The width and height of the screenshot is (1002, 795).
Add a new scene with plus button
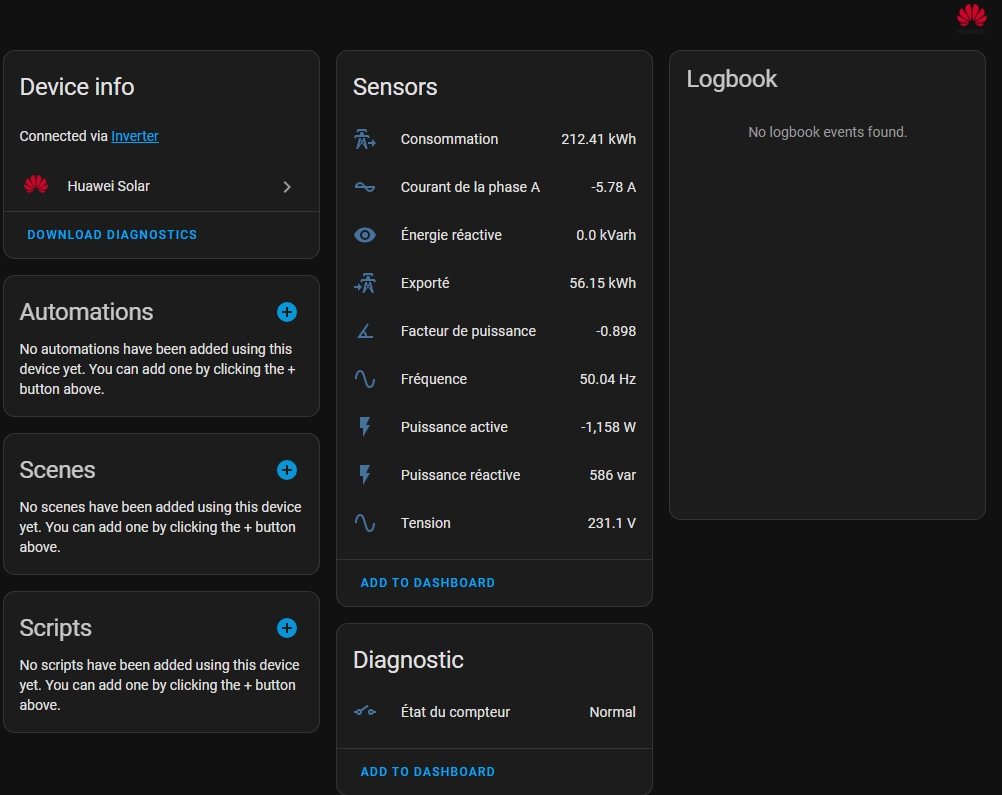tap(287, 470)
